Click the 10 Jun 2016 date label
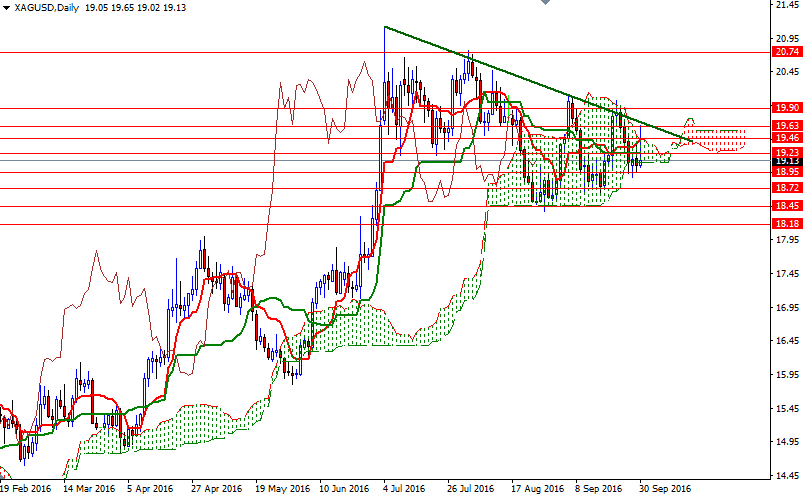 (x=343, y=488)
